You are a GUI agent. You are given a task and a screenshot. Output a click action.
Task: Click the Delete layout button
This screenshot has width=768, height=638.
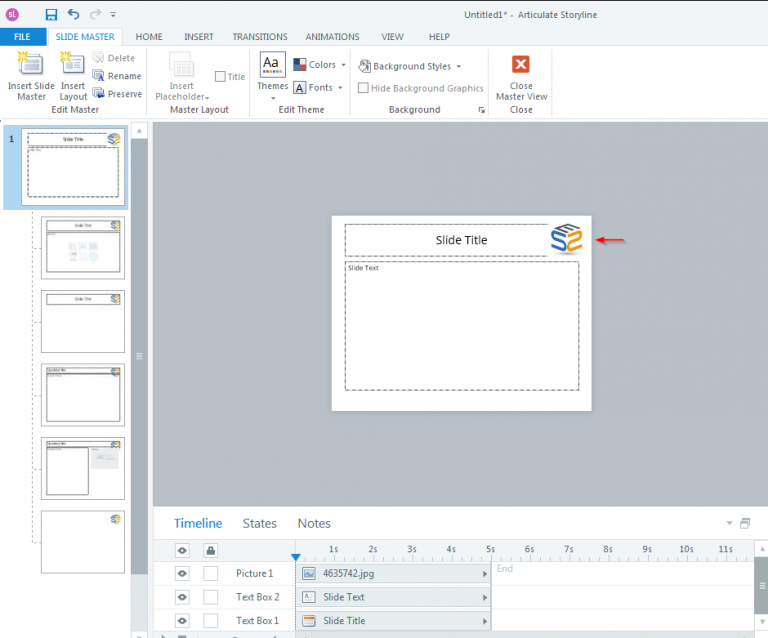tap(114, 58)
